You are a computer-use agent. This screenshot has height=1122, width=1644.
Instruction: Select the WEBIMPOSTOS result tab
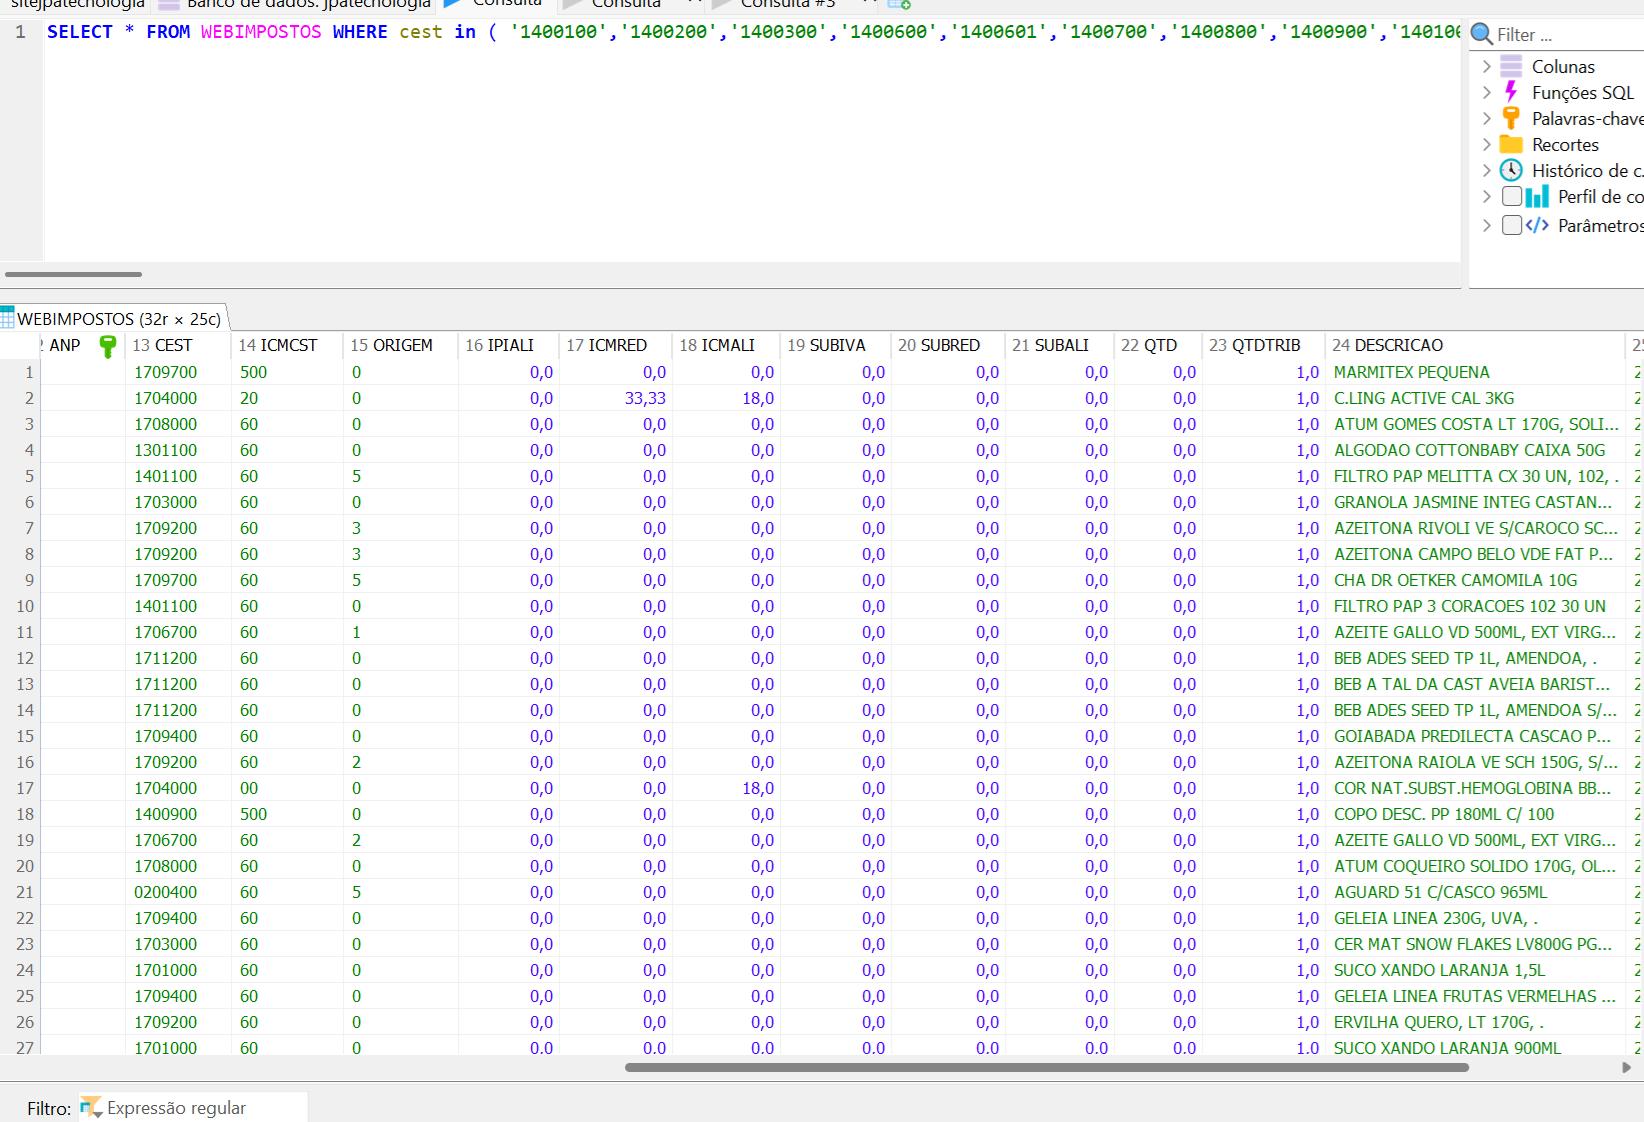click(x=117, y=319)
